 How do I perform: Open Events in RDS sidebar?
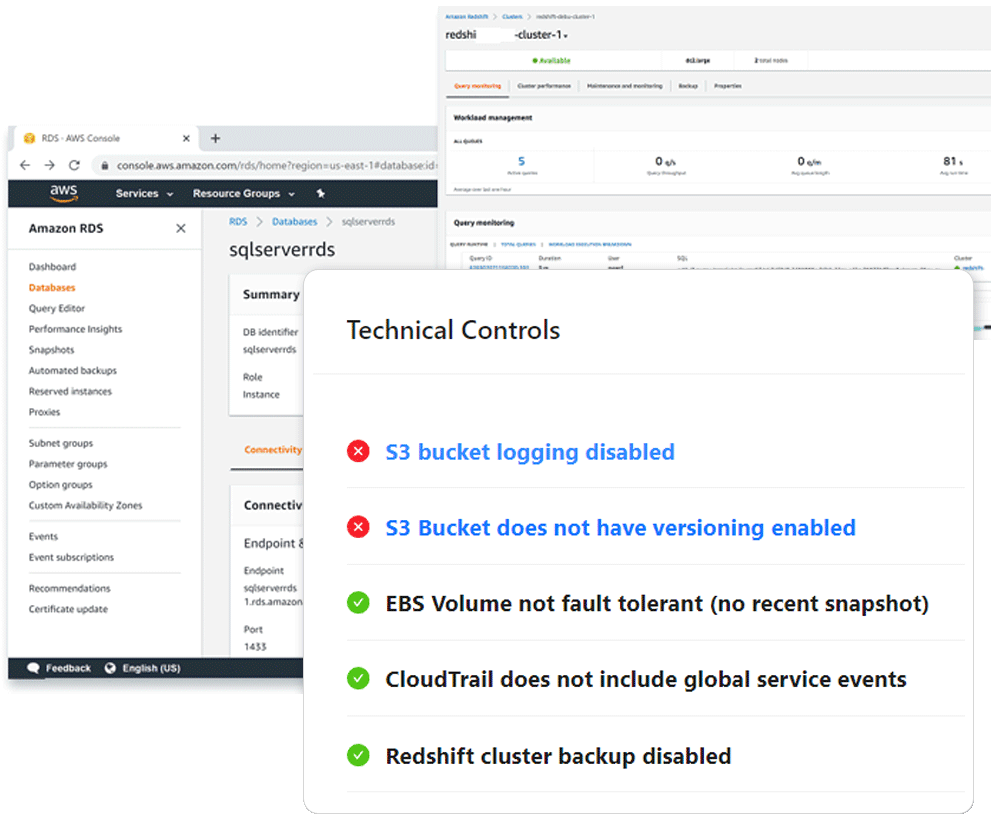point(43,536)
